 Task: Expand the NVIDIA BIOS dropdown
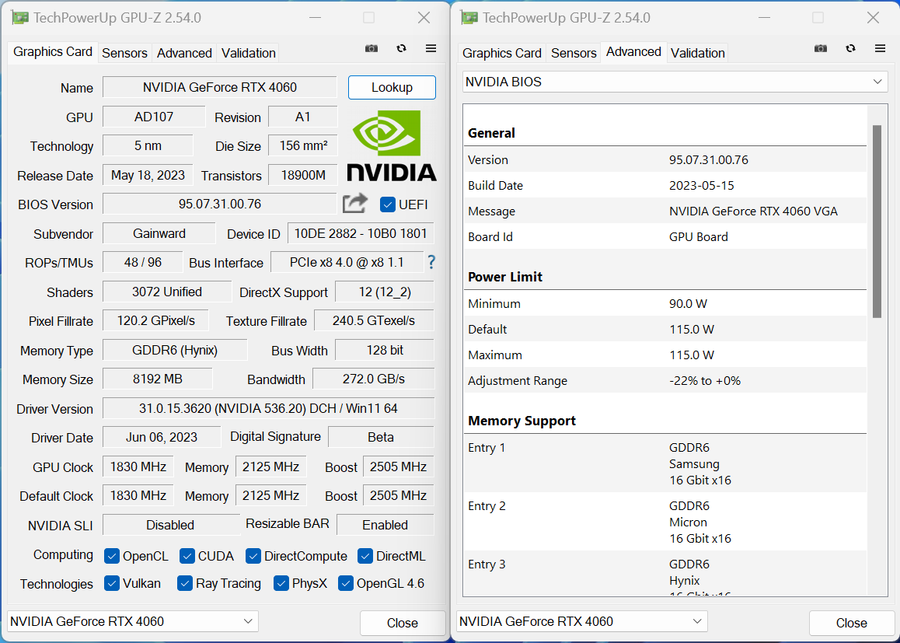click(675, 82)
